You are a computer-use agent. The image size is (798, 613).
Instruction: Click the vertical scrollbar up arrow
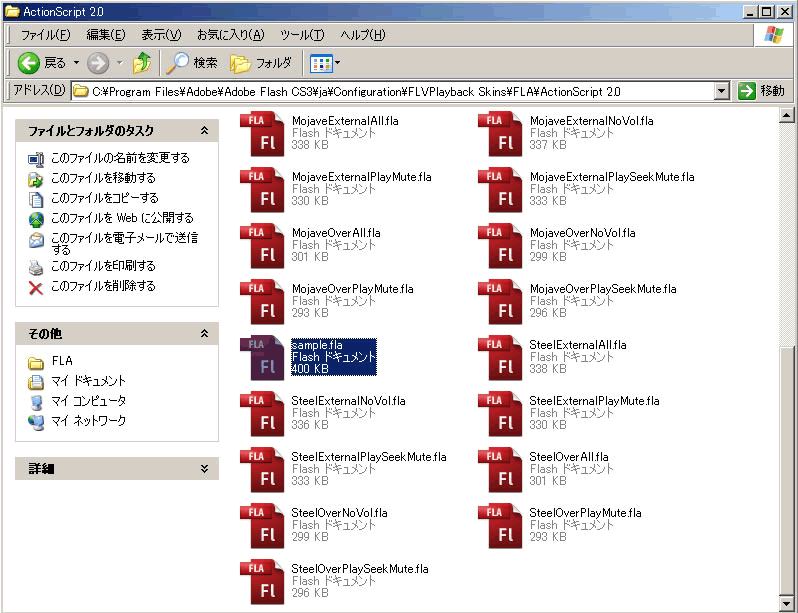pos(786,116)
